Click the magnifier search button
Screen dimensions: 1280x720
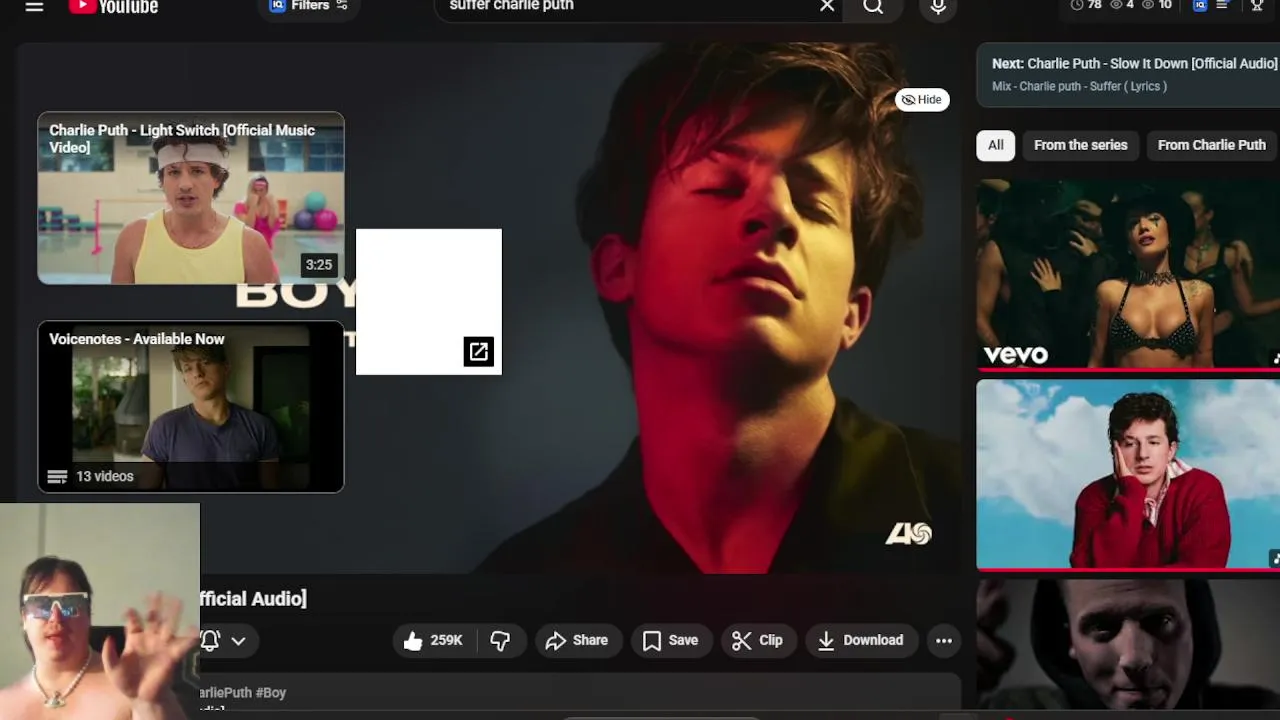click(873, 6)
